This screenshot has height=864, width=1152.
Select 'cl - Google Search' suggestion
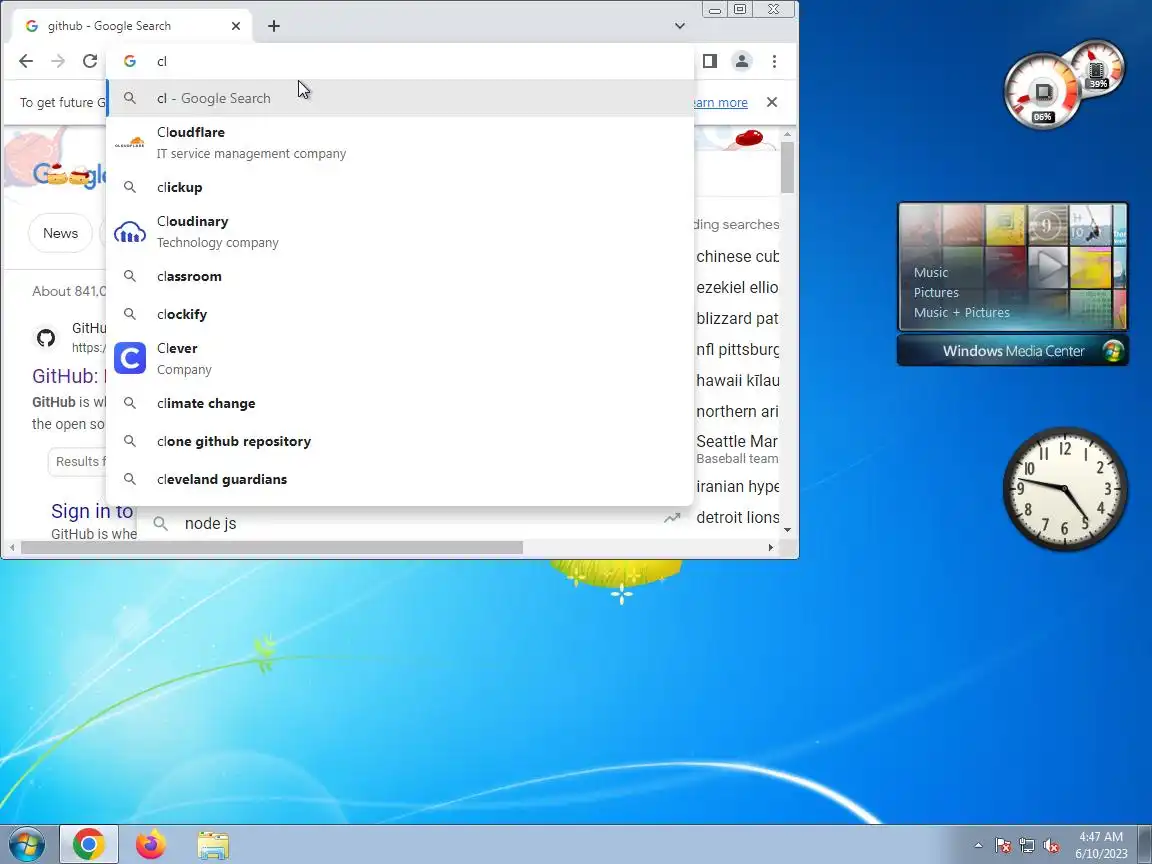click(400, 98)
